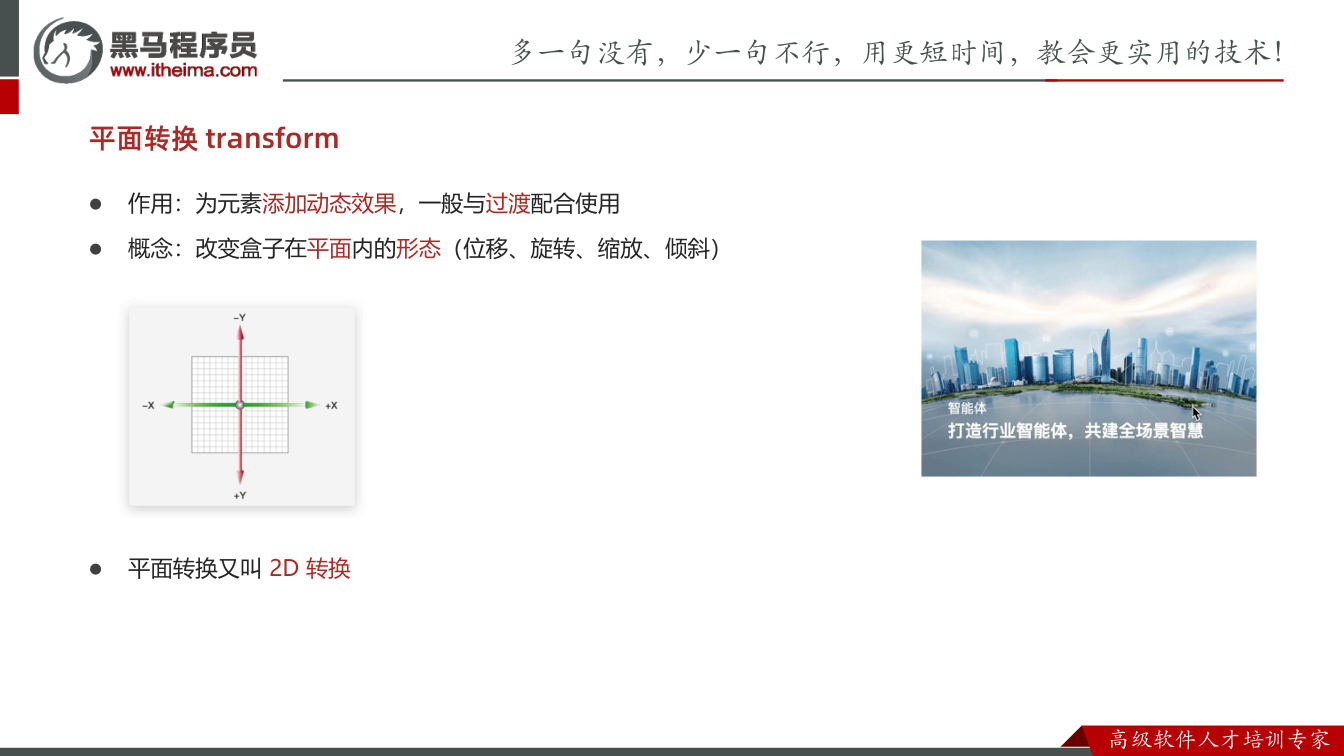Click the -X label on the diagram
The image size is (1344, 756).
148,405
